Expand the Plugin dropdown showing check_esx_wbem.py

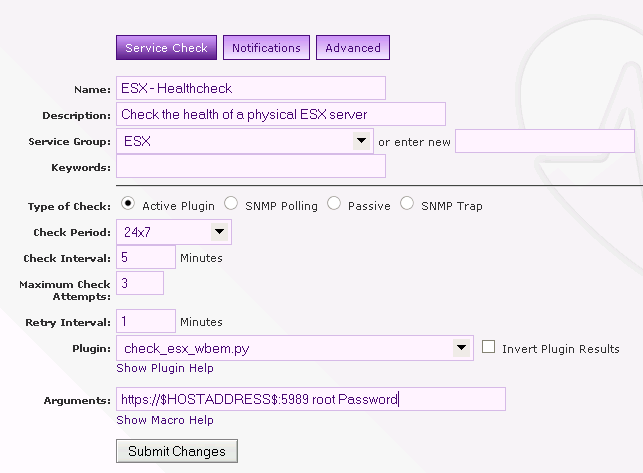coord(295,348)
